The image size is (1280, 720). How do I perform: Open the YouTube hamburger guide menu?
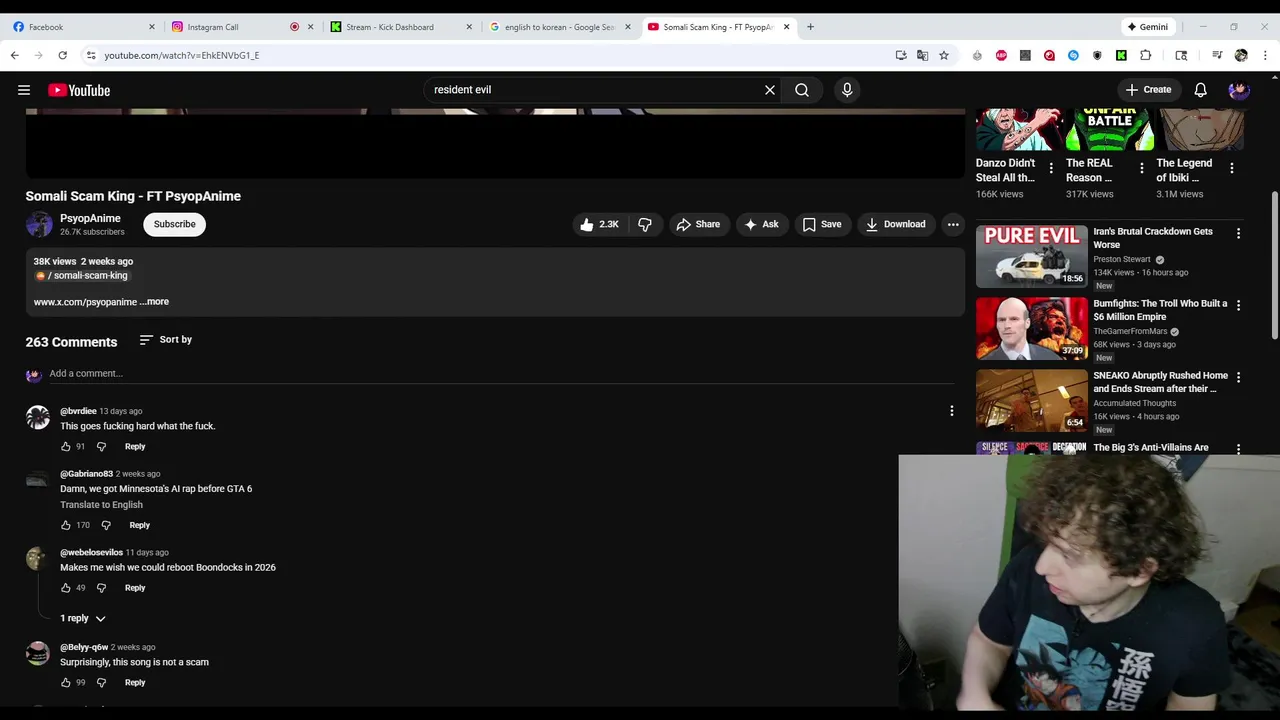tap(24, 90)
